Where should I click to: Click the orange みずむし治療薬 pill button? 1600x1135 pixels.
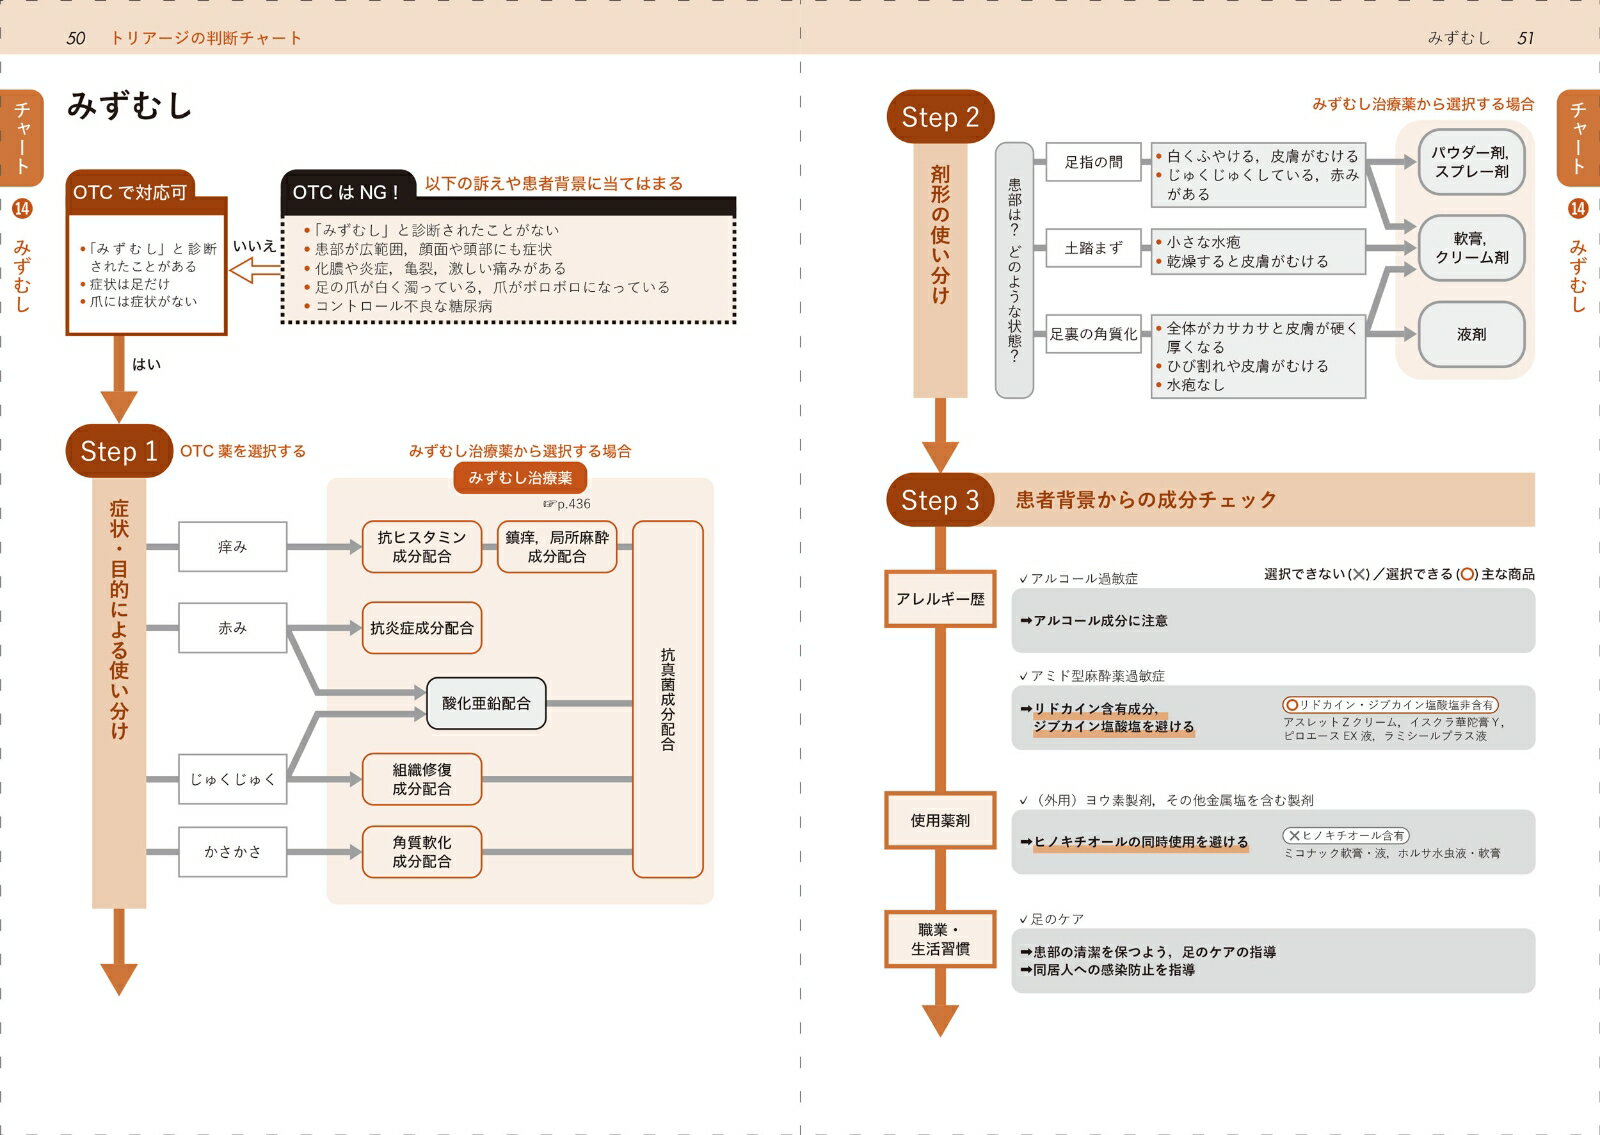pos(520,478)
